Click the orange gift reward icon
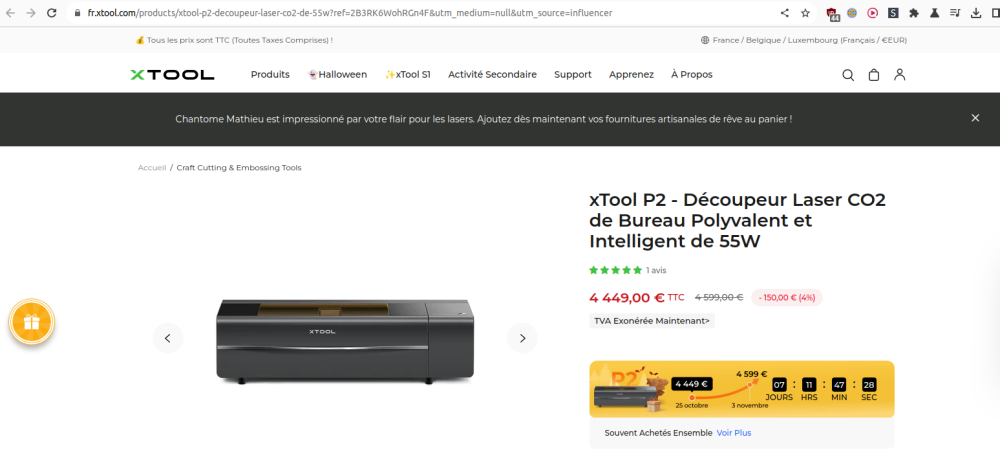Screen dimensions: 1000x461 [31, 322]
